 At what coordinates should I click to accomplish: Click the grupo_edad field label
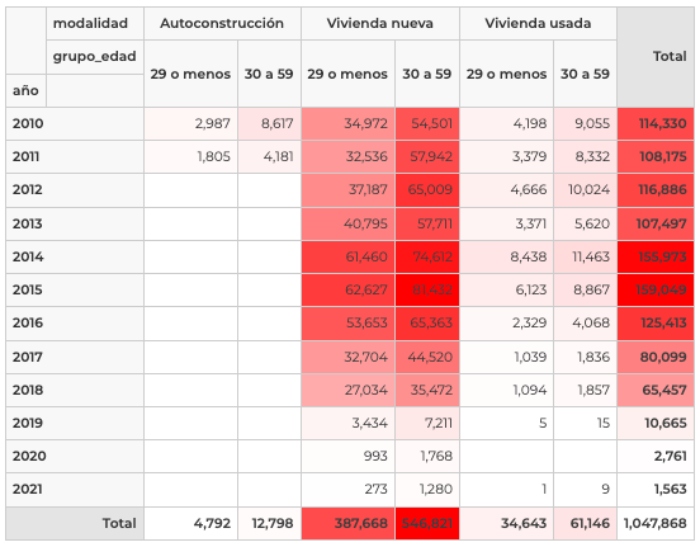[x=94, y=57]
